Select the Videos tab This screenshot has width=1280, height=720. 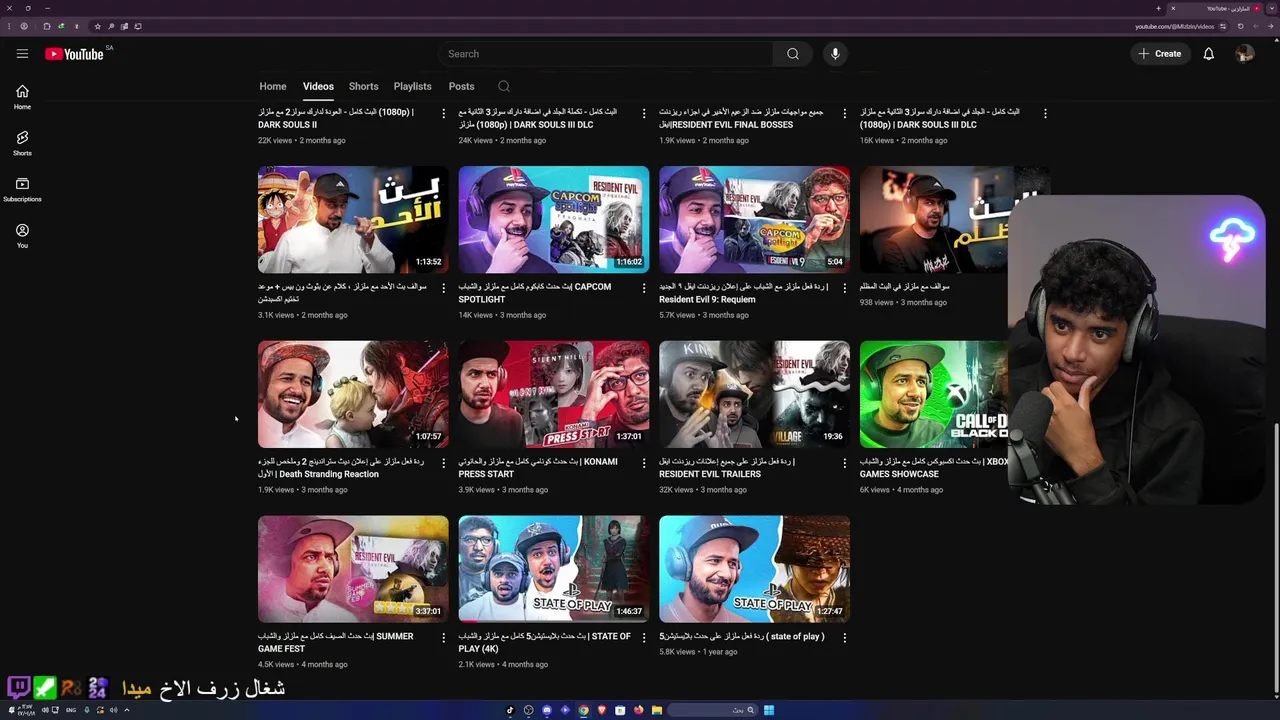[x=318, y=86]
